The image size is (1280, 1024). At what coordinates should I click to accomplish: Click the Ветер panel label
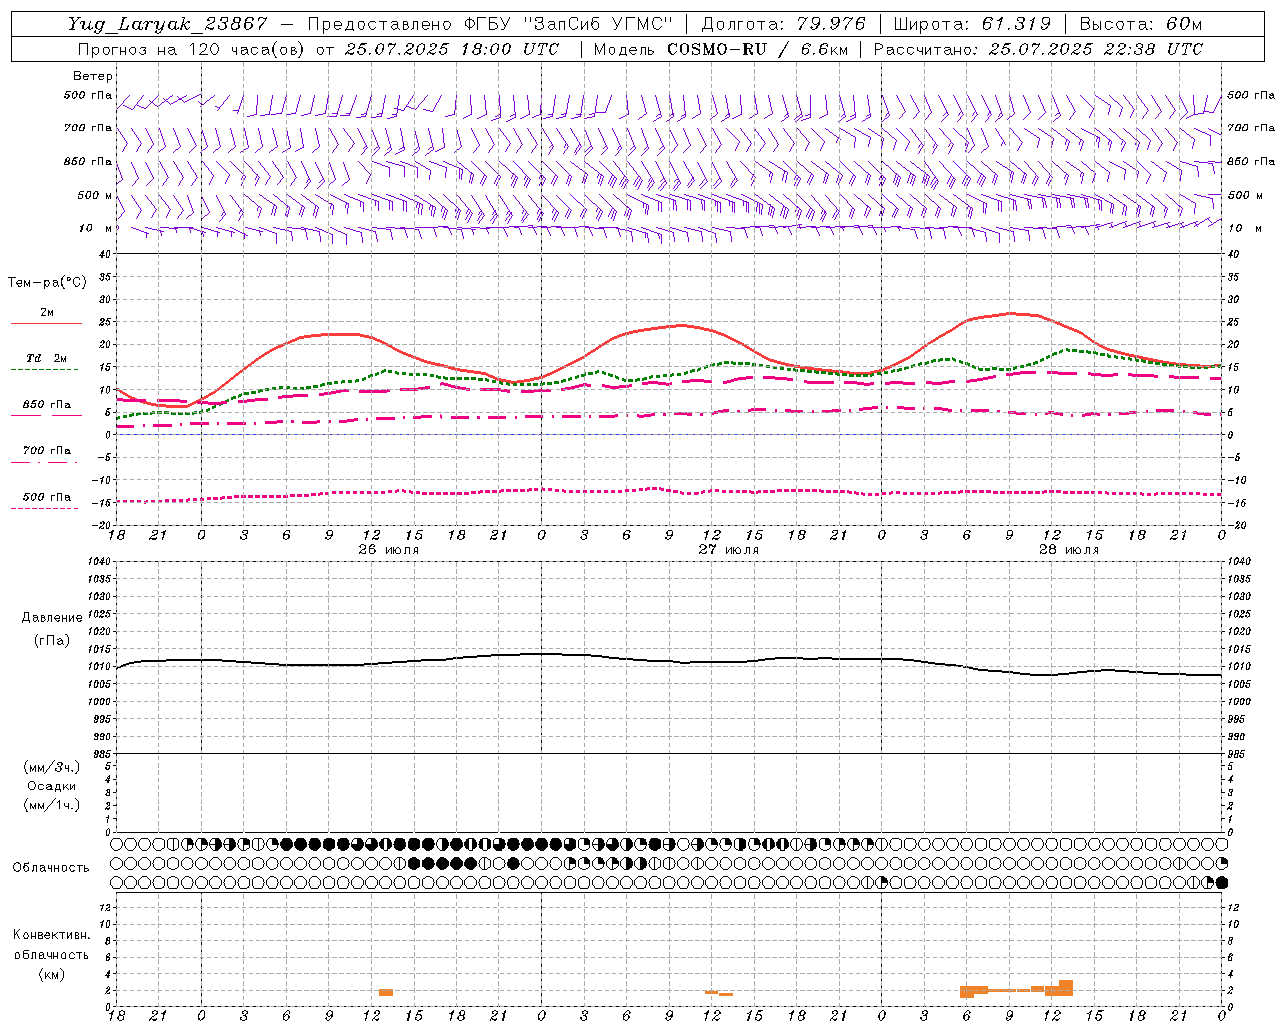(x=92, y=76)
